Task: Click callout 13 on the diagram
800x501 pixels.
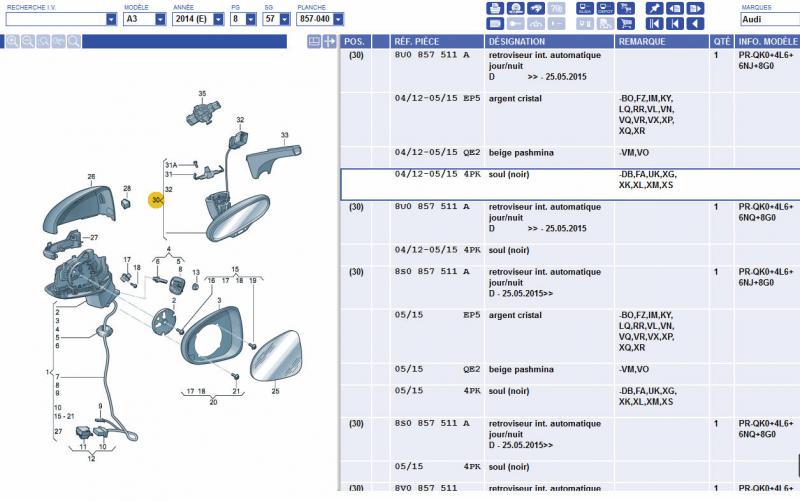Action: (x=195, y=272)
